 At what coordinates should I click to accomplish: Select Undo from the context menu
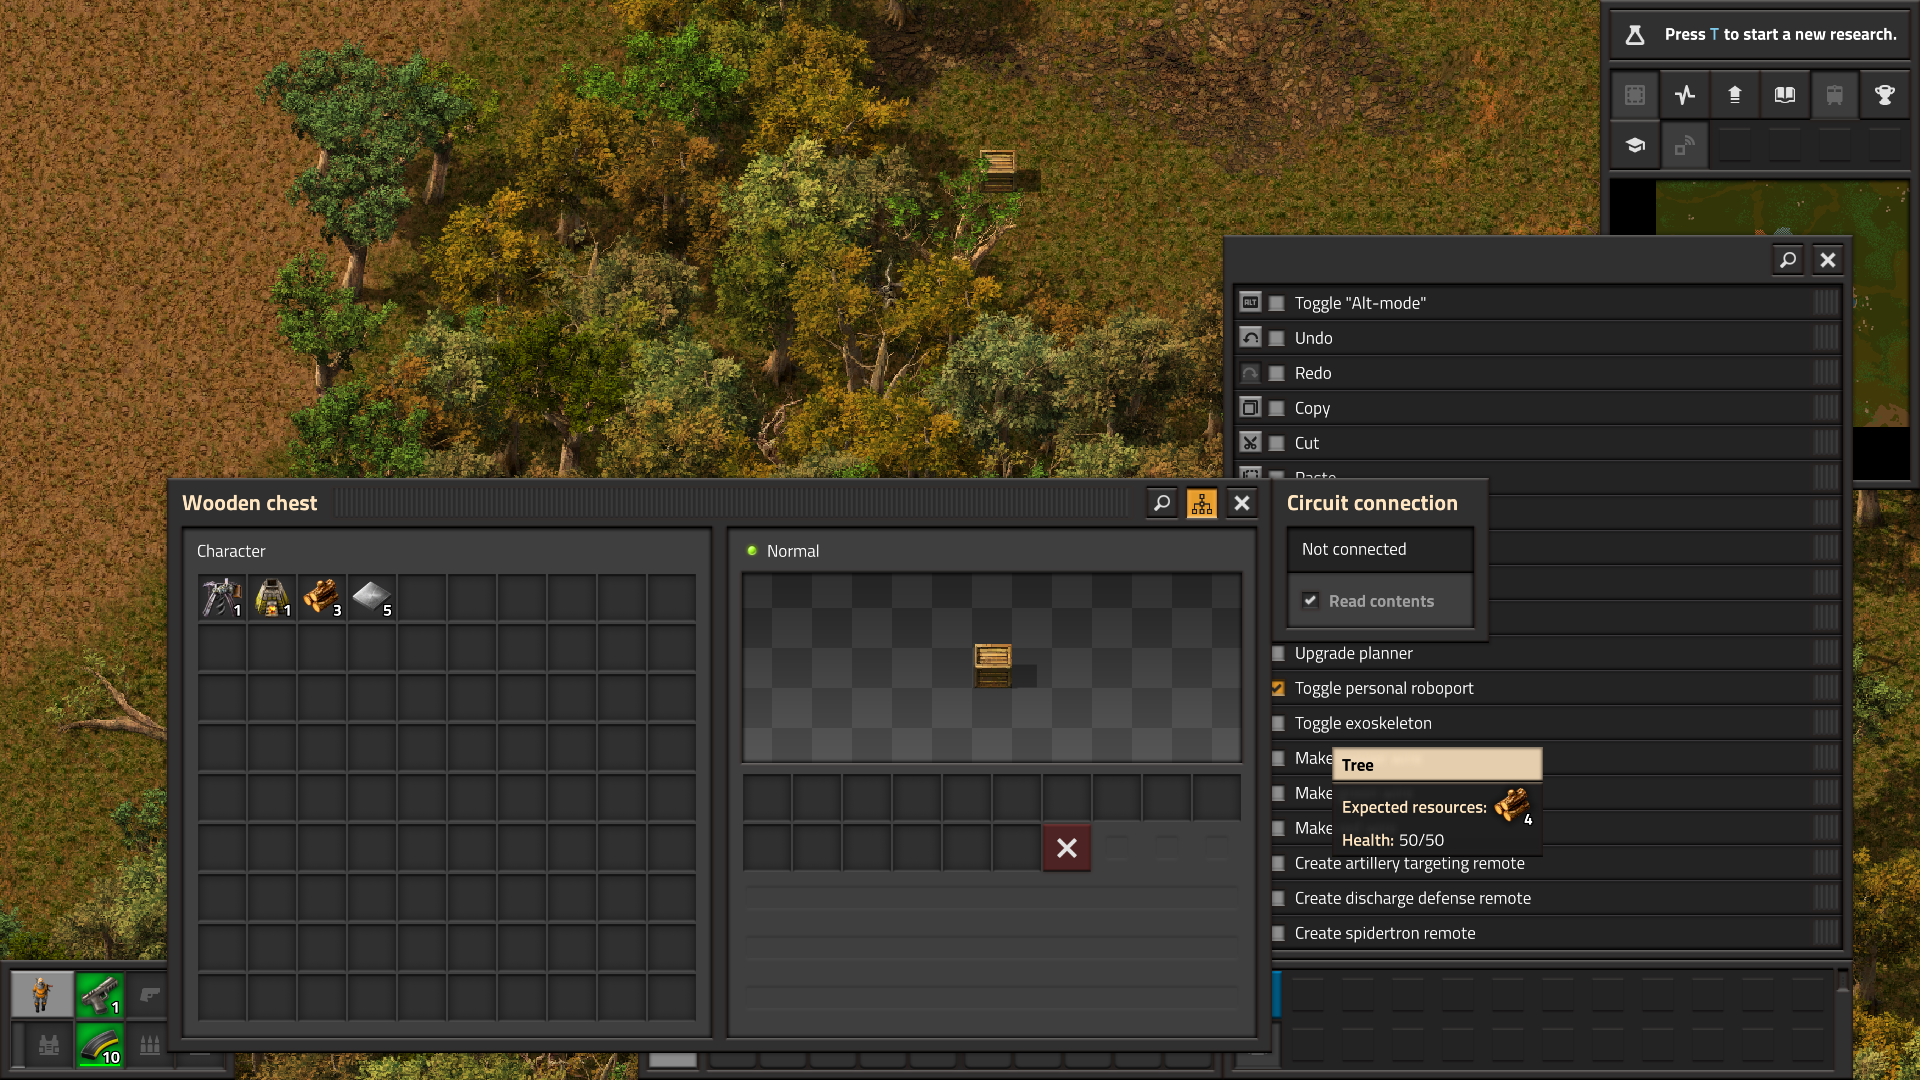coord(1313,336)
